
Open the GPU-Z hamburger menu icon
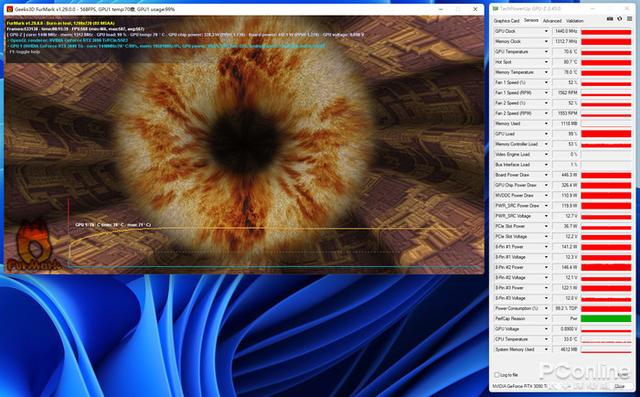[629, 19]
